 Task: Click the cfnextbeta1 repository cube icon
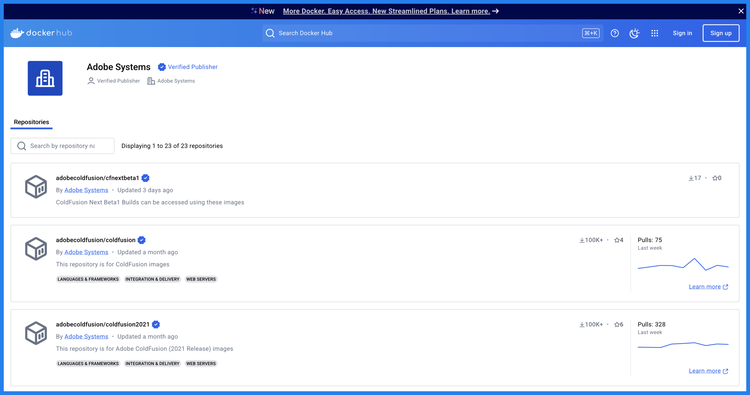click(36, 187)
